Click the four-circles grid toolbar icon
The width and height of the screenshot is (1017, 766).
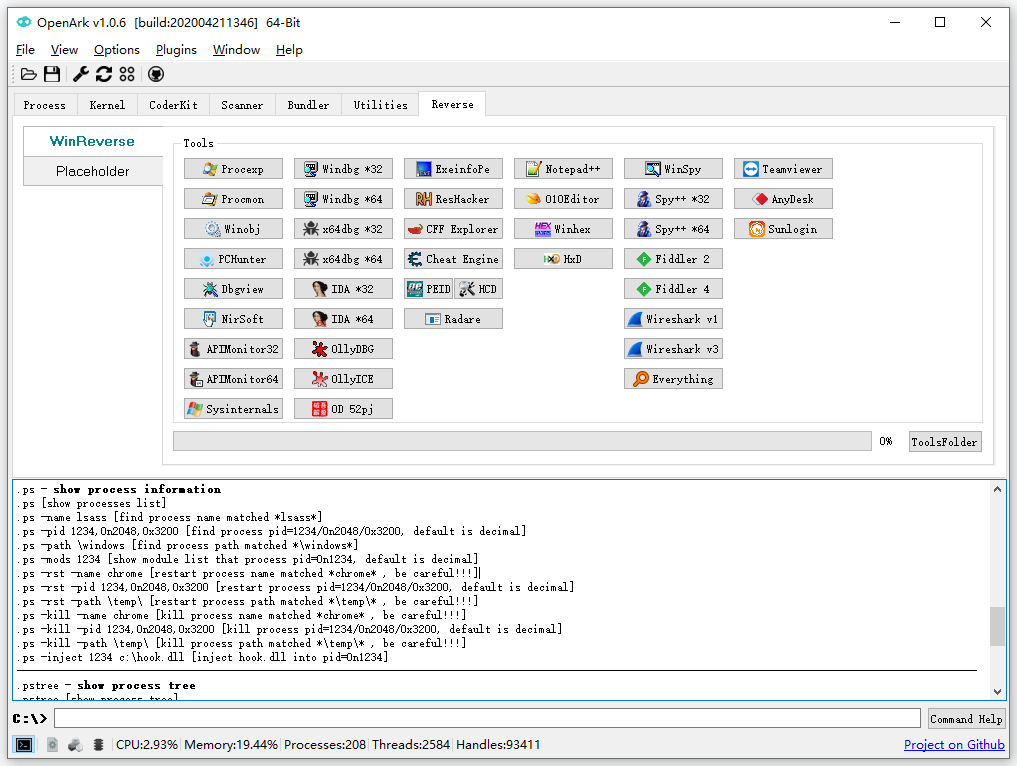pyautogui.click(x=127, y=75)
